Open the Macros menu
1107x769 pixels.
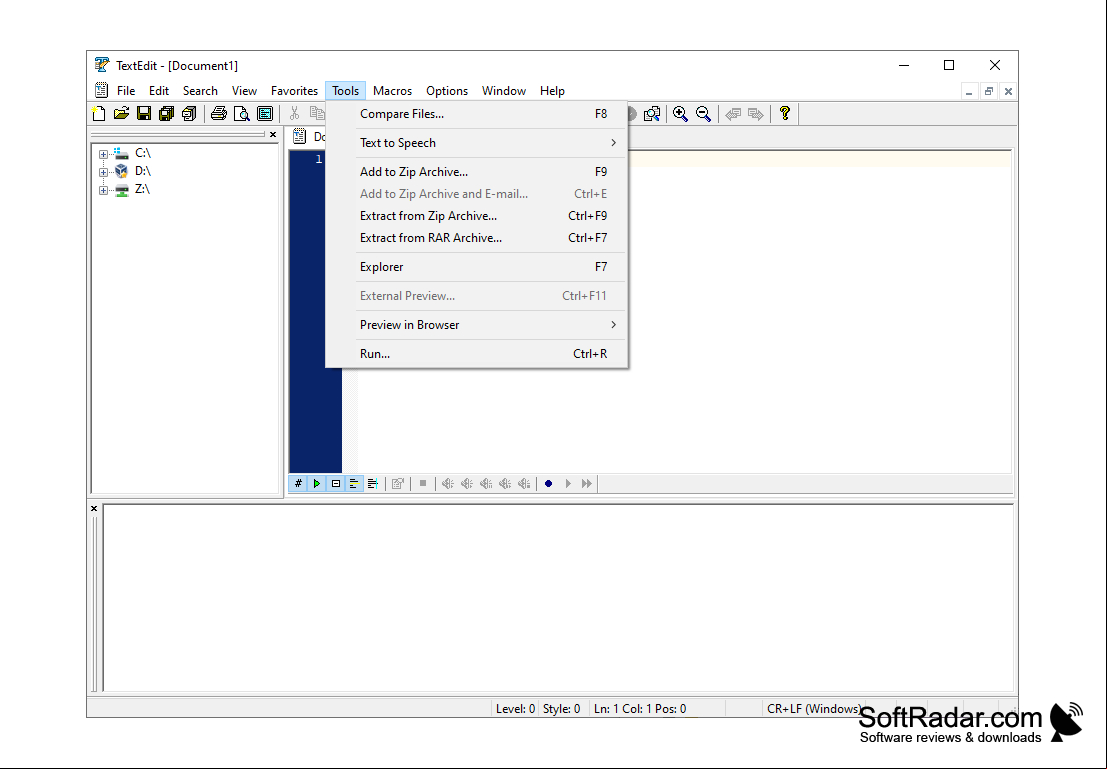coord(393,90)
